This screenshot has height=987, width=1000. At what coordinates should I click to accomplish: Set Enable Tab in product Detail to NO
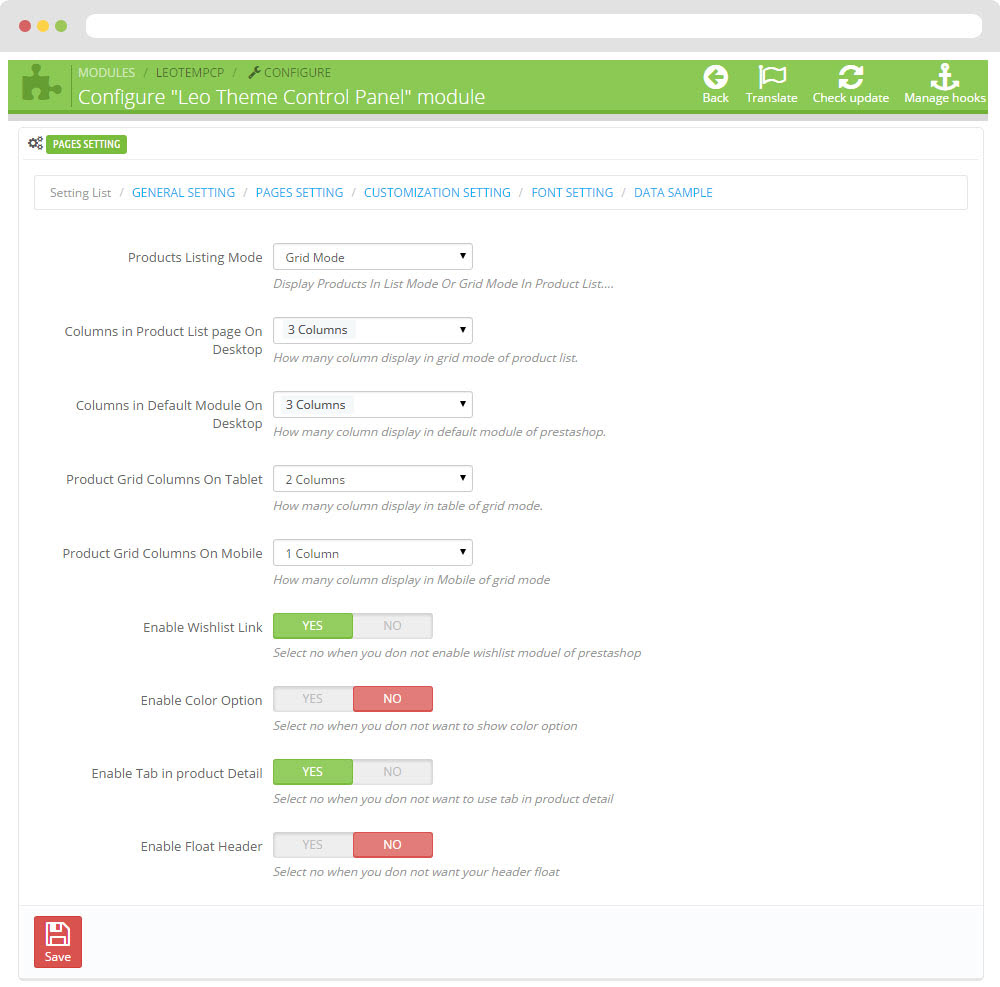point(392,771)
